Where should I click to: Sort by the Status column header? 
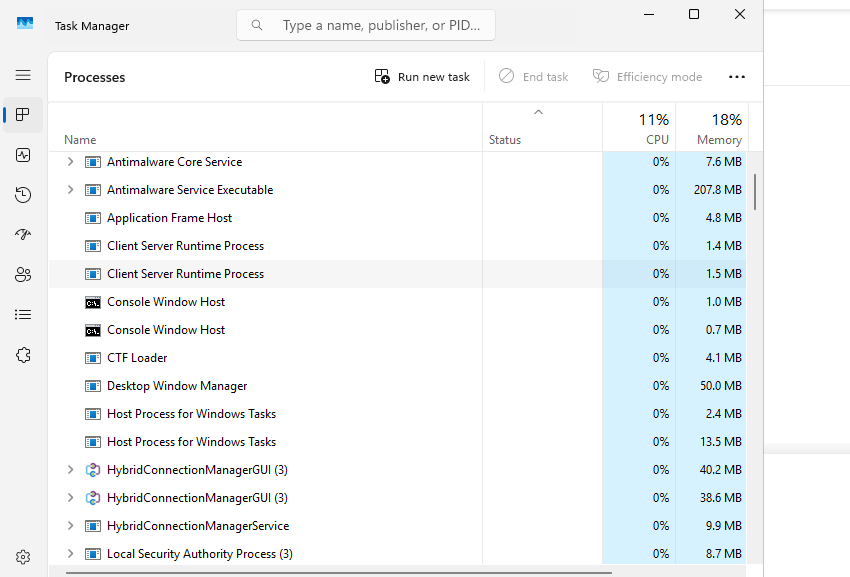(542, 127)
